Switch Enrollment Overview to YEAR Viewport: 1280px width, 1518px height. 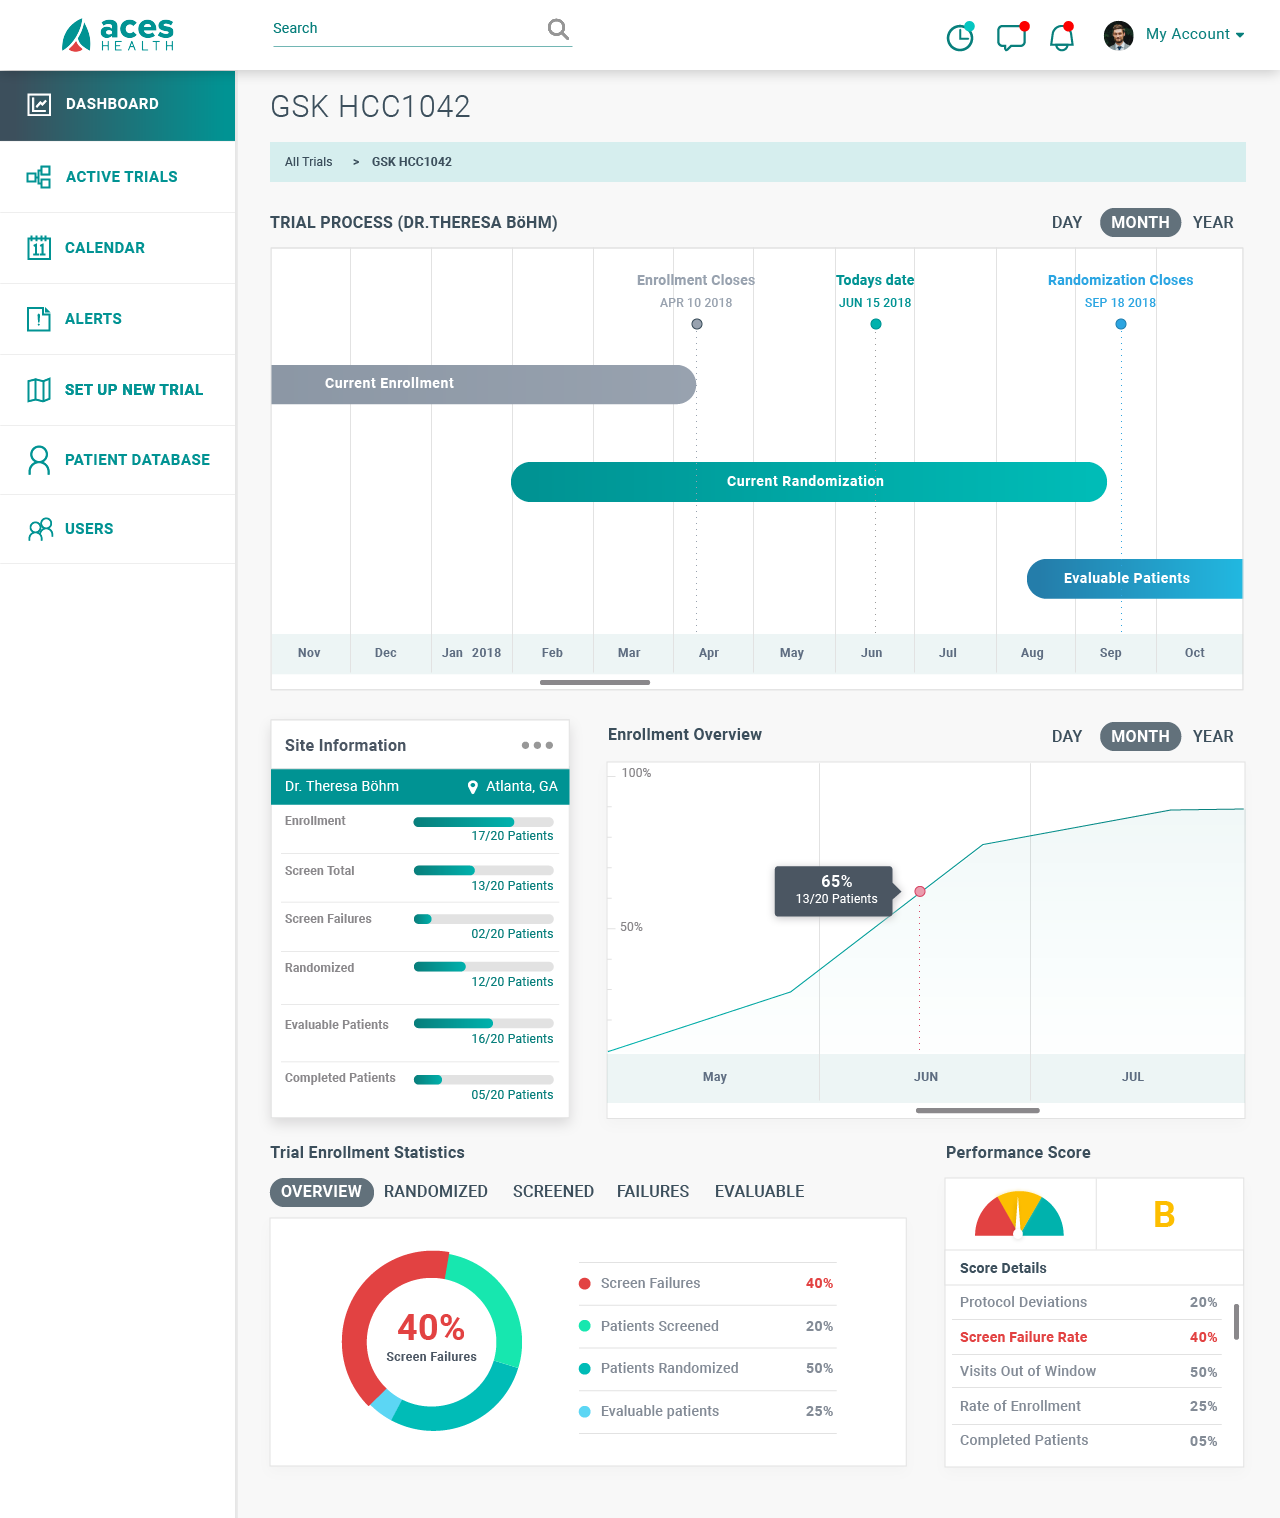pyautogui.click(x=1212, y=736)
